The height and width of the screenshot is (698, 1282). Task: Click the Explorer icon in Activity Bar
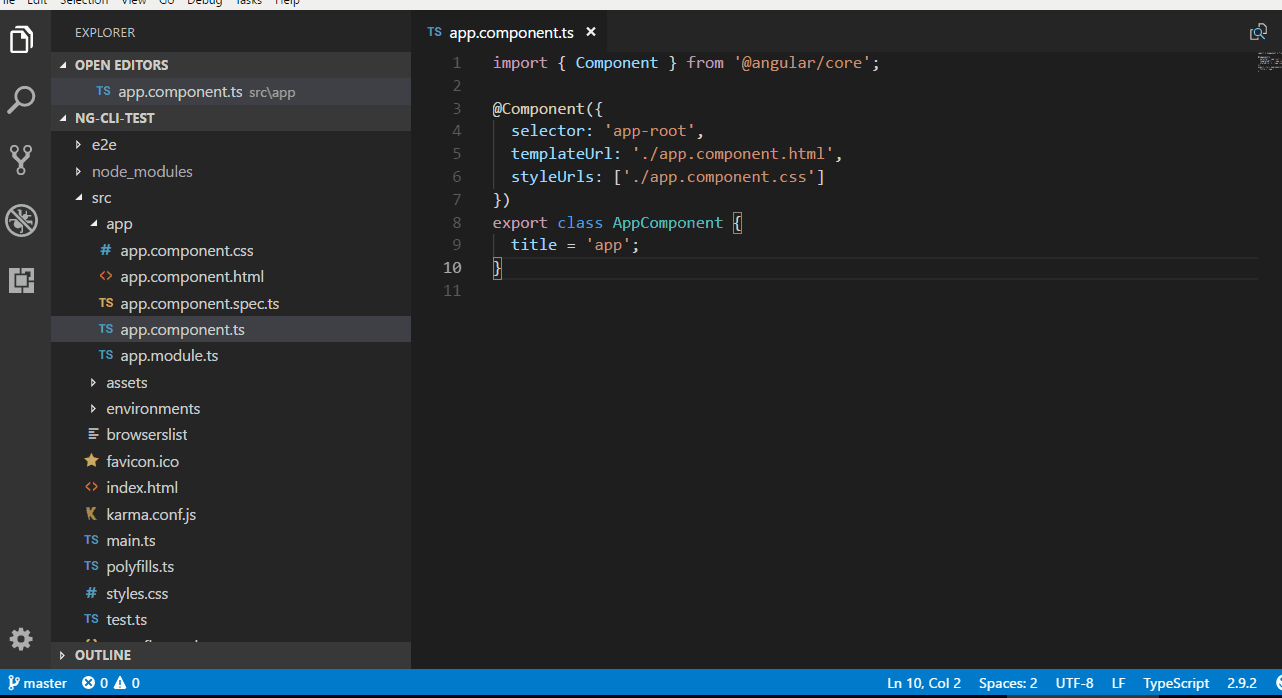click(x=22, y=40)
